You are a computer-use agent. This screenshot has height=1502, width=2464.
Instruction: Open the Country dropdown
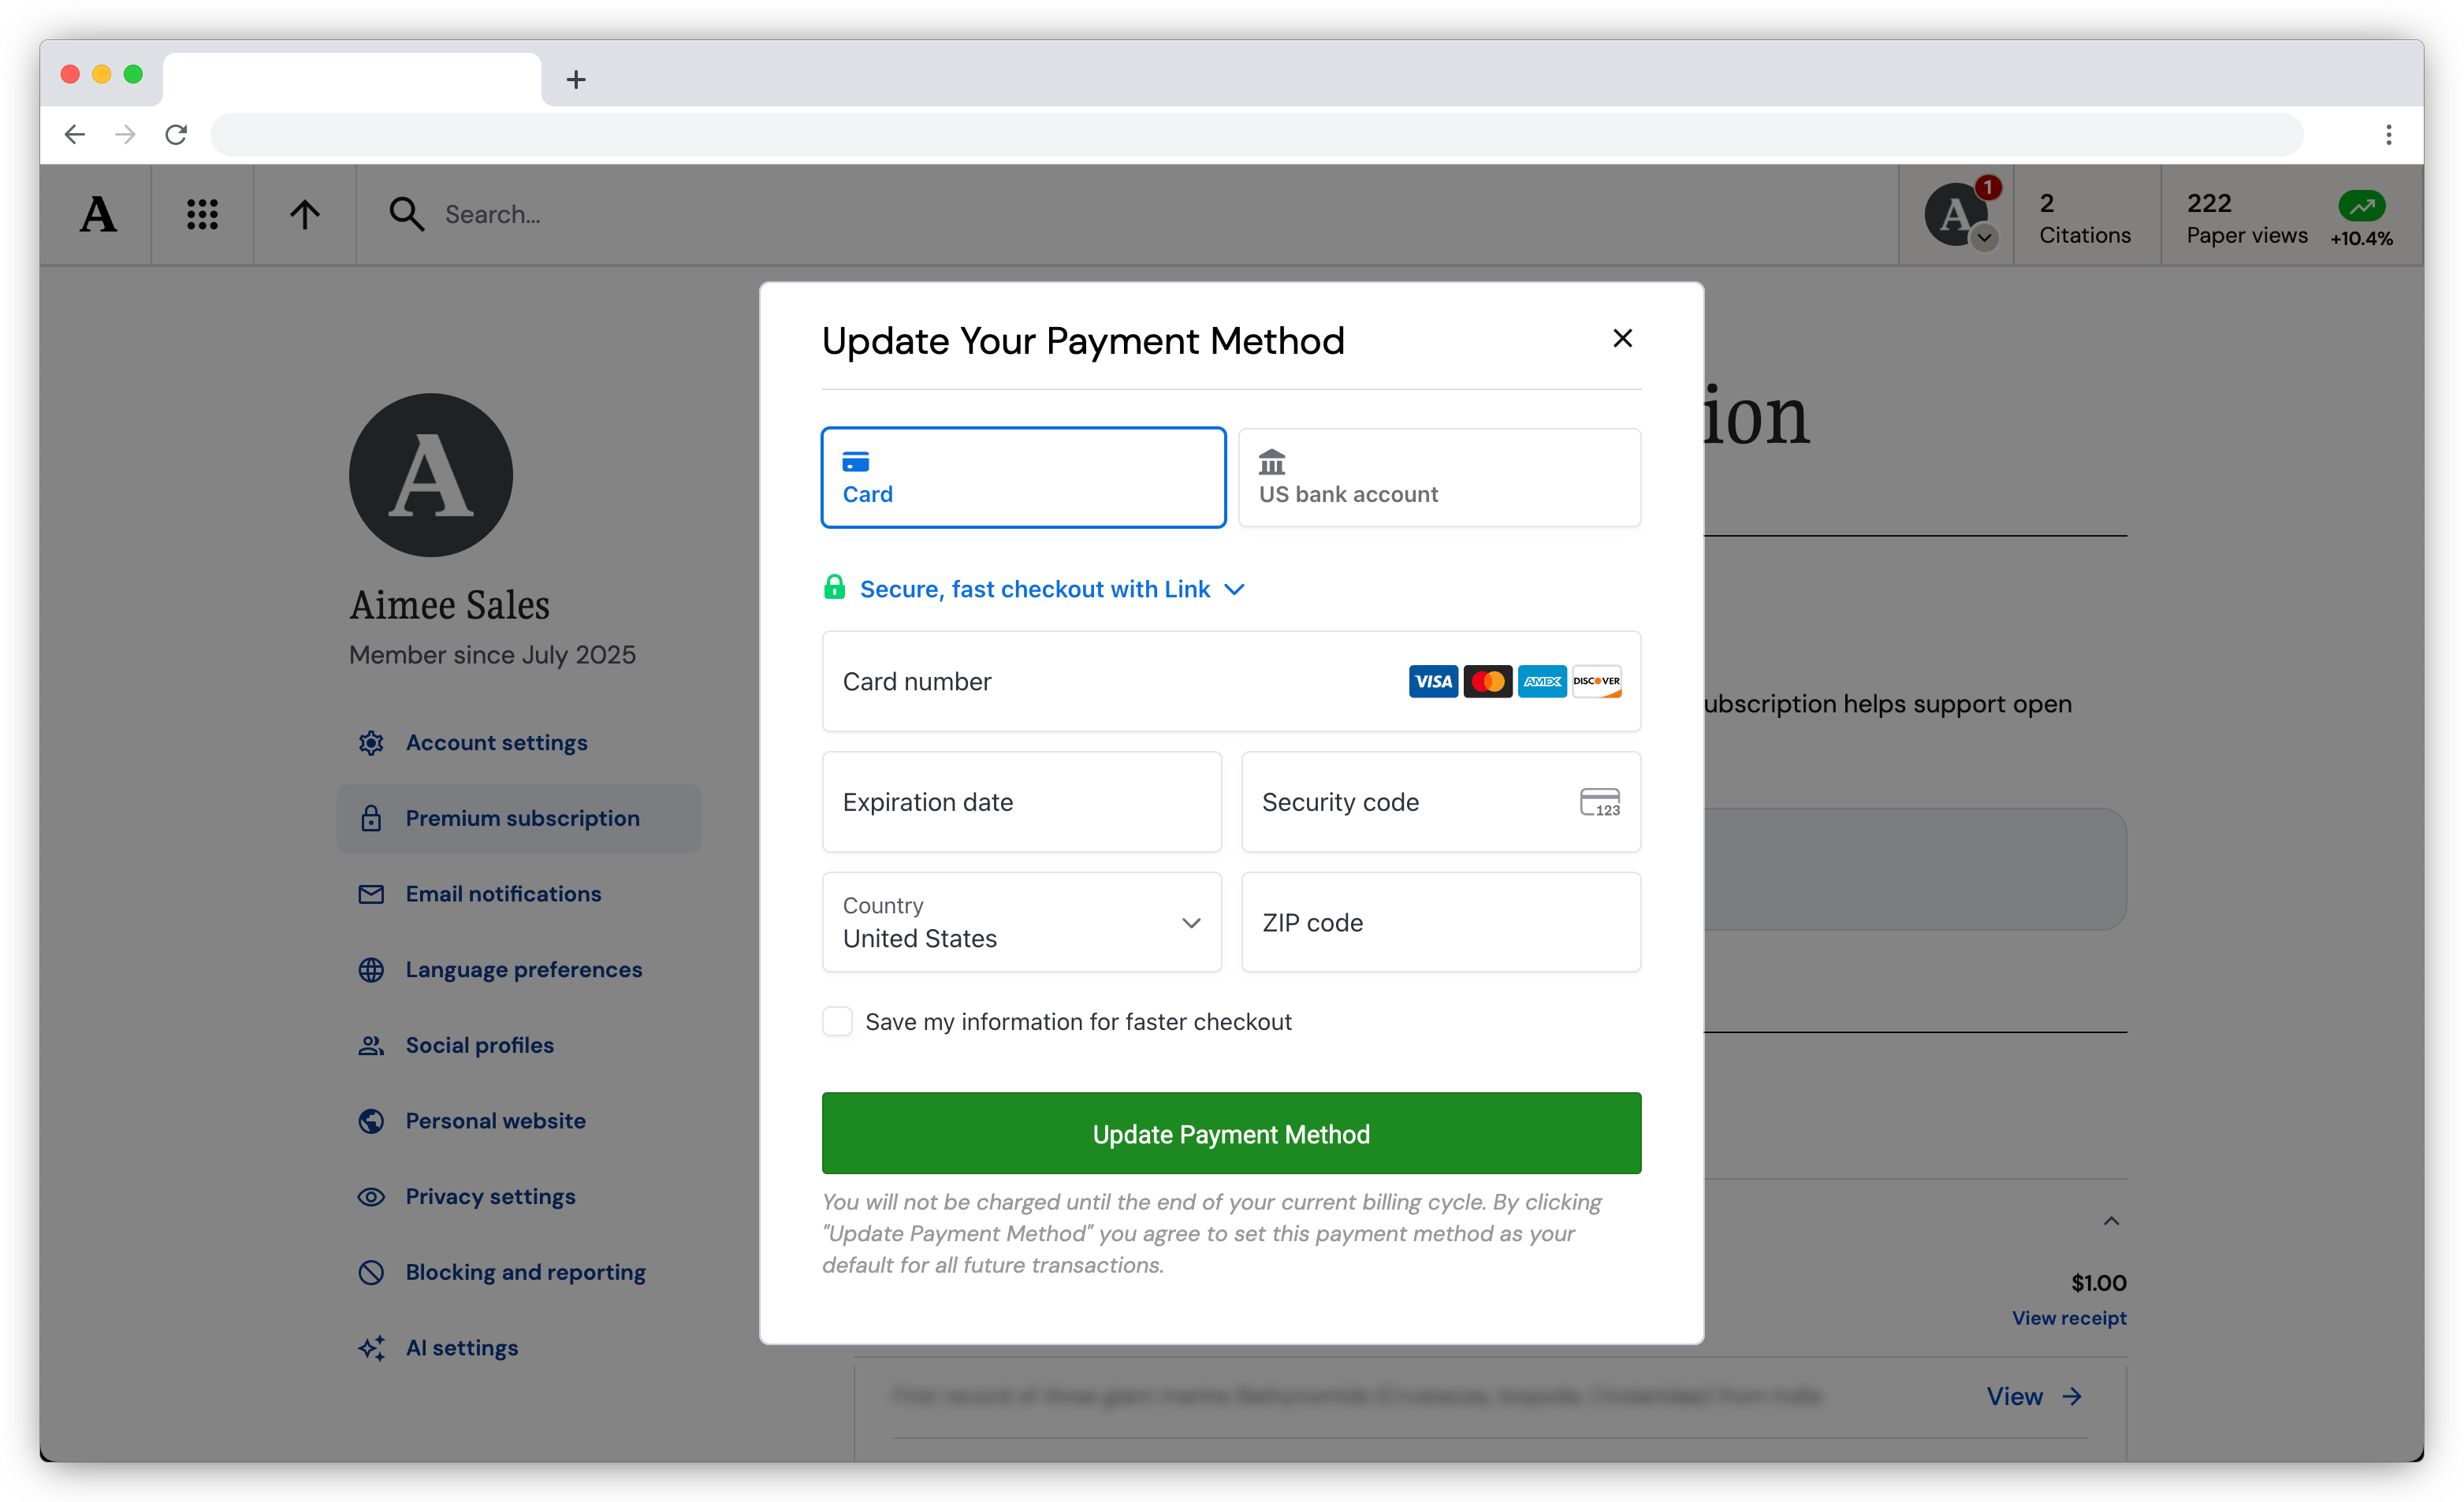click(1021, 922)
